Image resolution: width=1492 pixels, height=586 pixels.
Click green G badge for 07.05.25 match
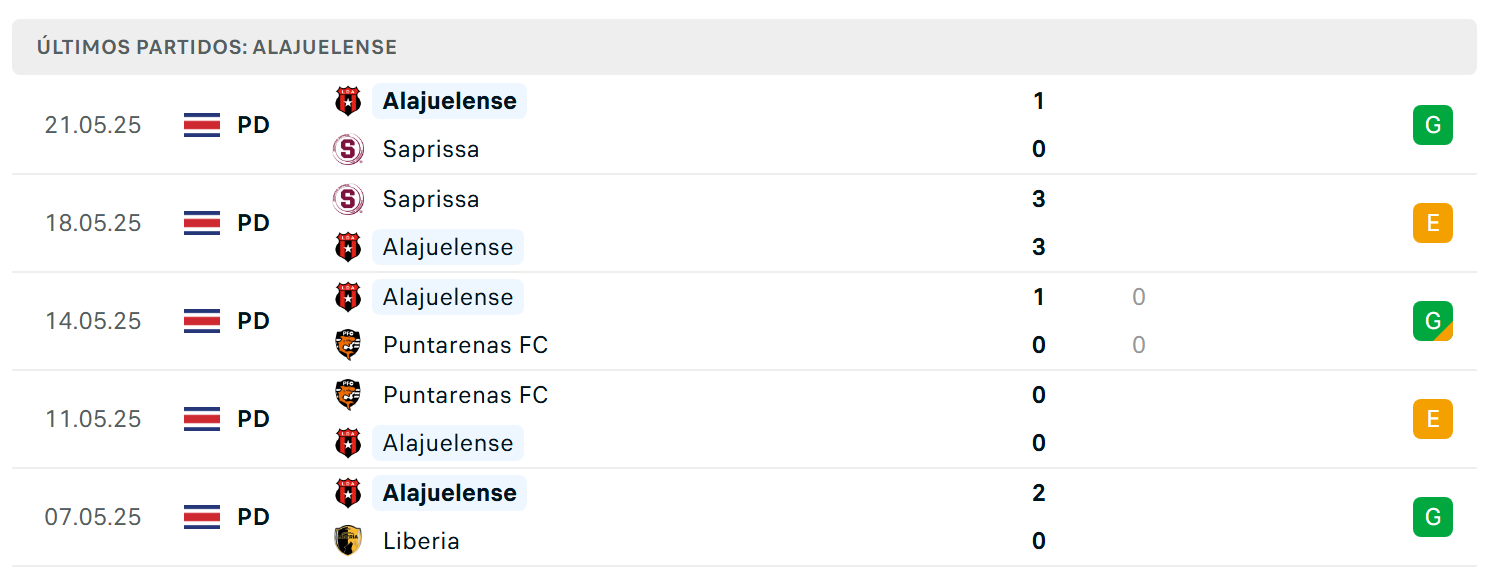[x=1432, y=517]
